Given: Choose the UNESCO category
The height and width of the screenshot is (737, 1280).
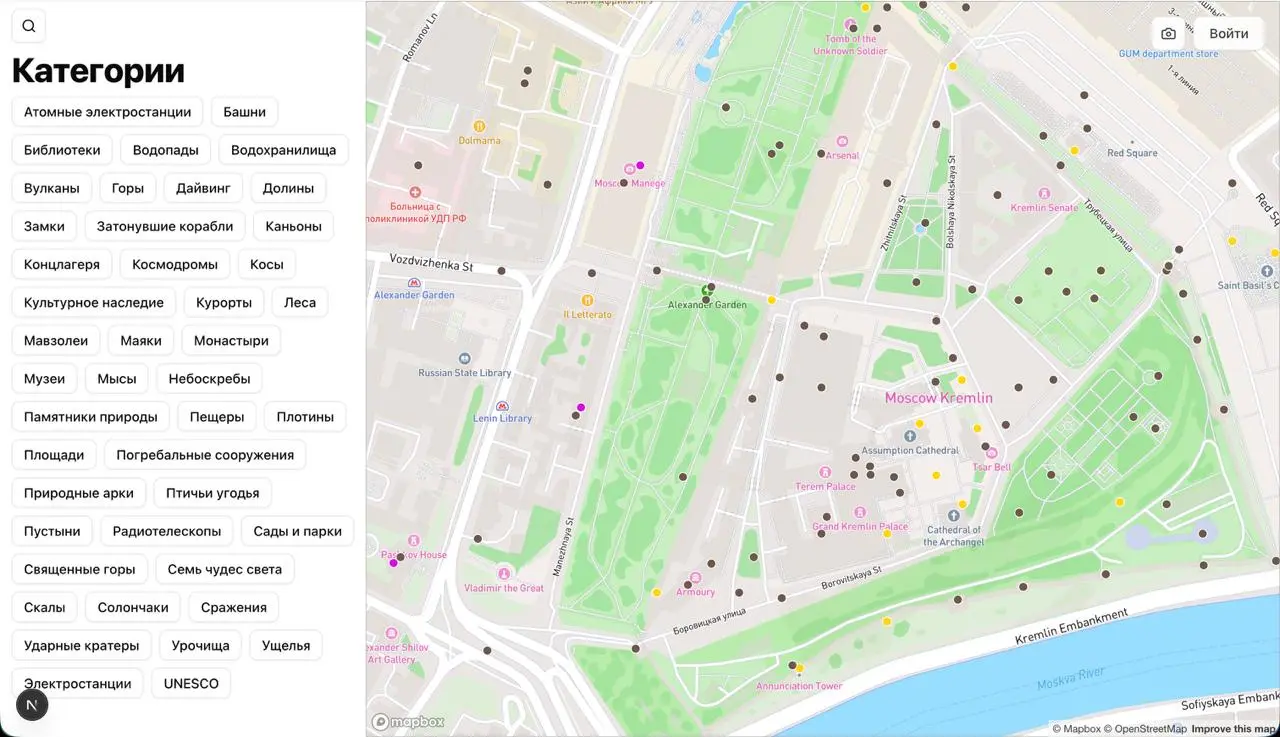Looking at the screenshot, I should (x=191, y=684).
